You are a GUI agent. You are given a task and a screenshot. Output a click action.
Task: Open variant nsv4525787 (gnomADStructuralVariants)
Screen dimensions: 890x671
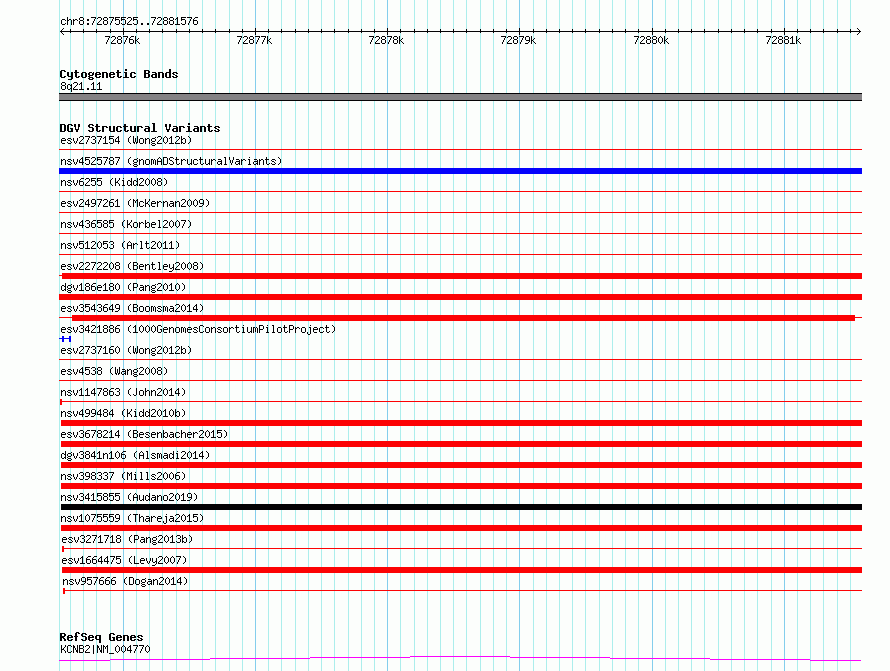[x=171, y=161]
